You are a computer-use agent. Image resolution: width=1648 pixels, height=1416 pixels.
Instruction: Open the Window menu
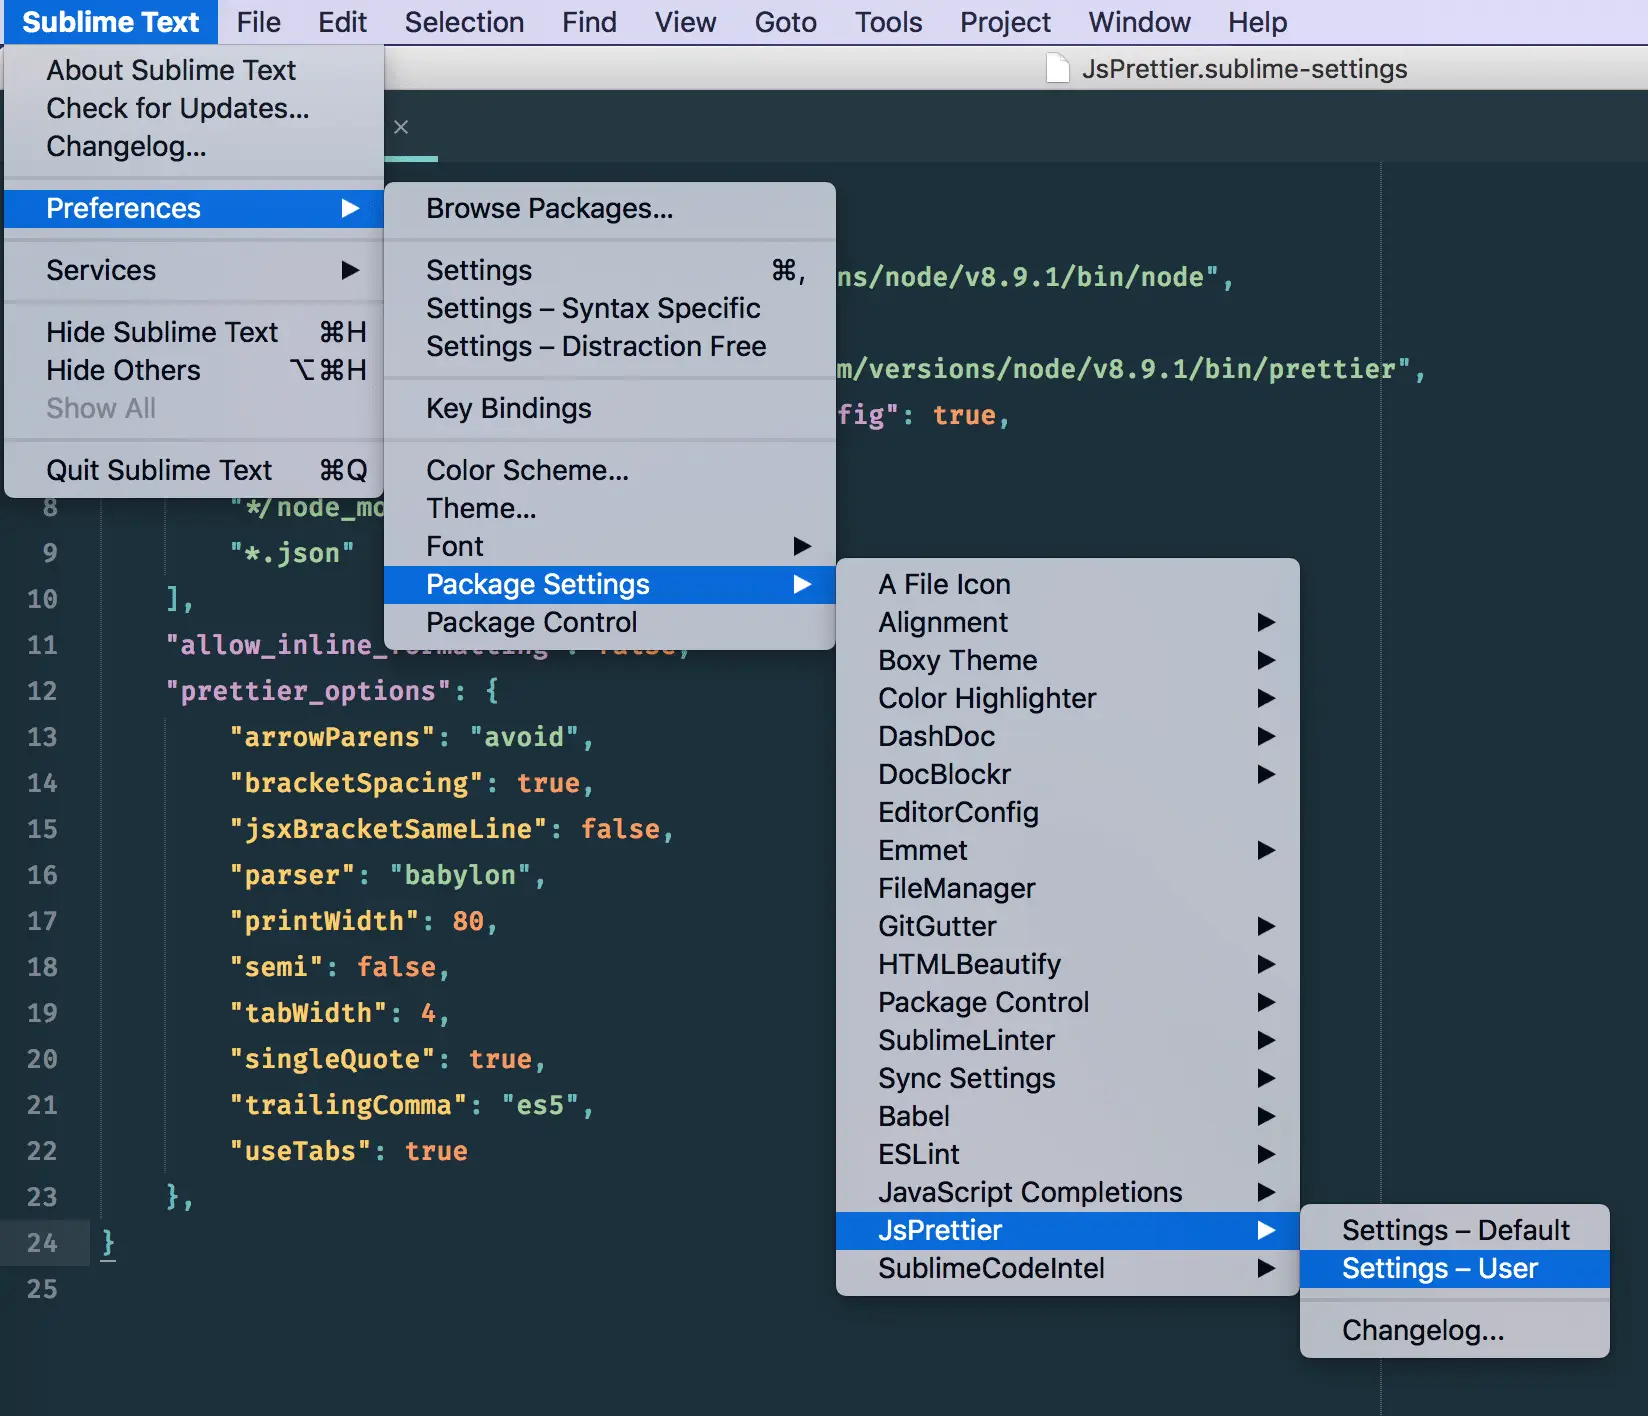point(1139,22)
